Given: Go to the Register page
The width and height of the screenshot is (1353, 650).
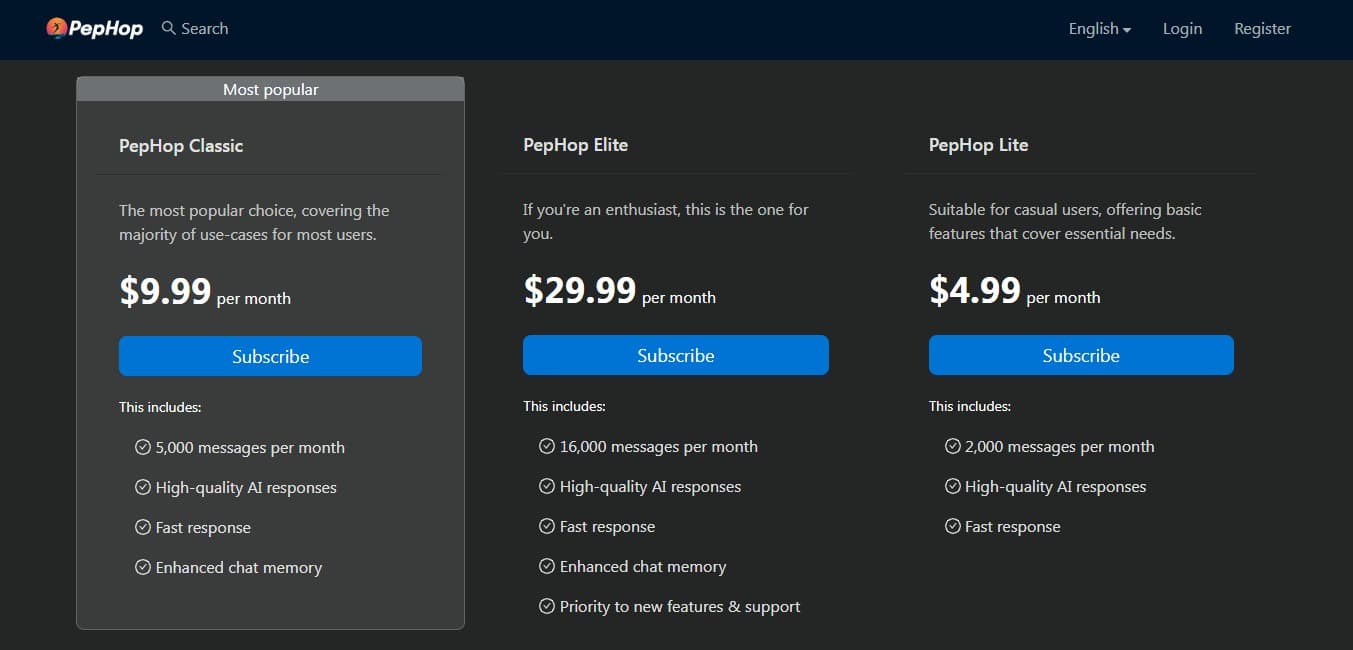Looking at the screenshot, I should click(x=1262, y=29).
